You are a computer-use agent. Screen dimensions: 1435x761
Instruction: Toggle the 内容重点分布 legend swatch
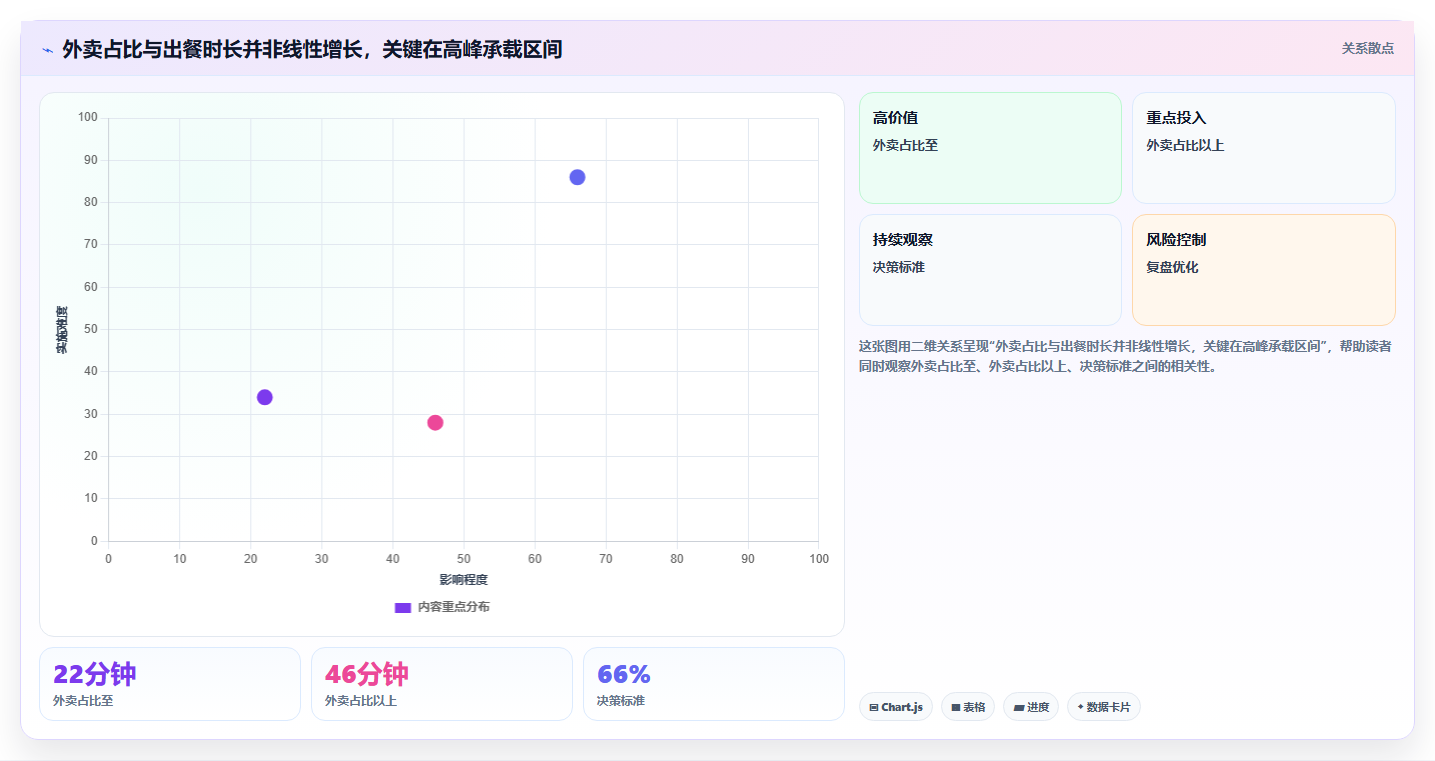[403, 607]
